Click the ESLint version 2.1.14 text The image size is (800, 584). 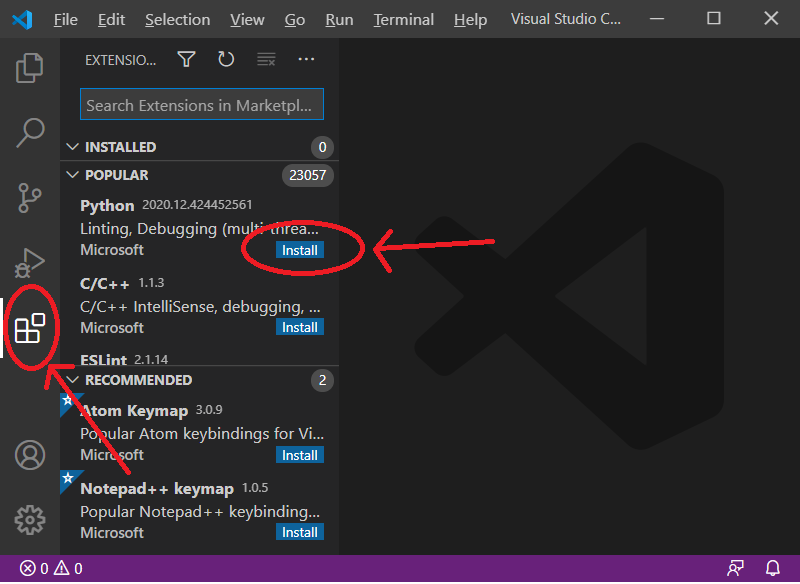point(151,360)
